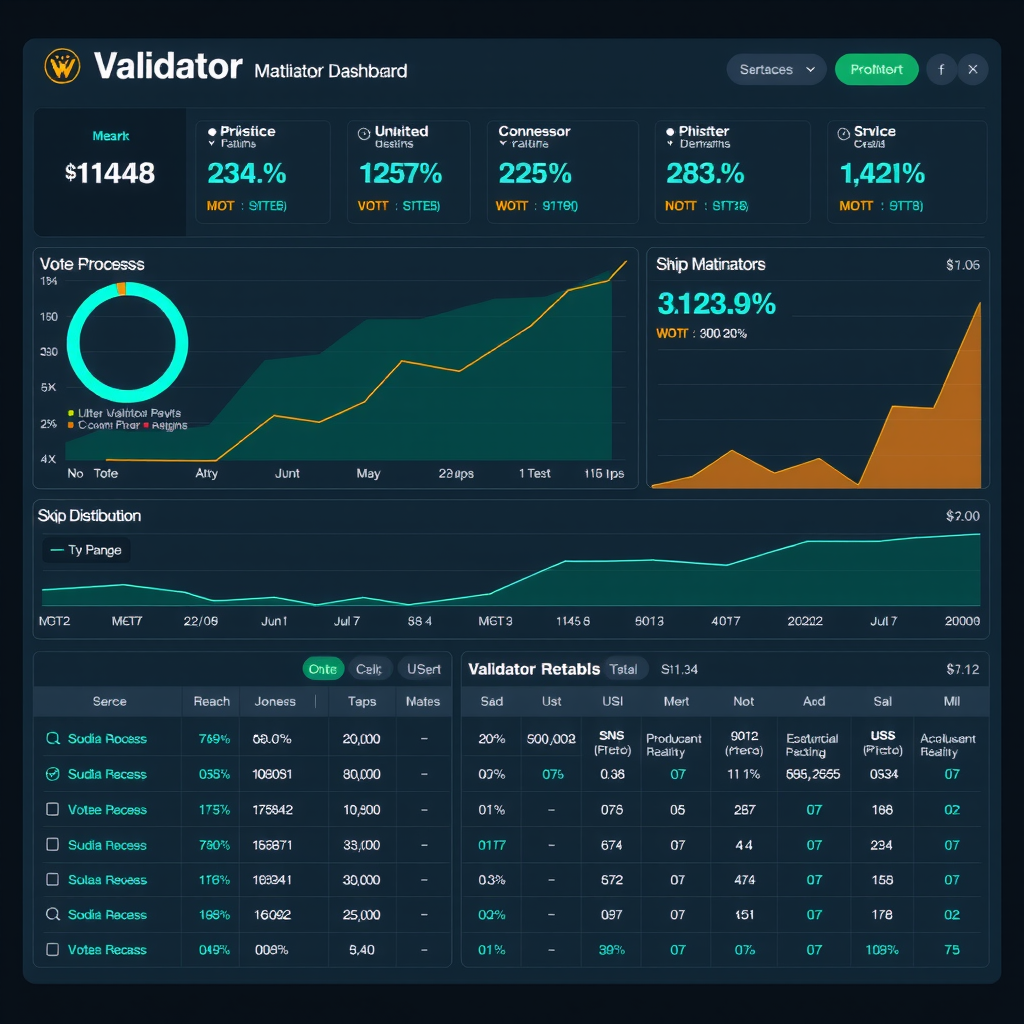This screenshot has width=1024, height=1024.
Task: Open the Sertaces dropdown
Action: point(776,69)
